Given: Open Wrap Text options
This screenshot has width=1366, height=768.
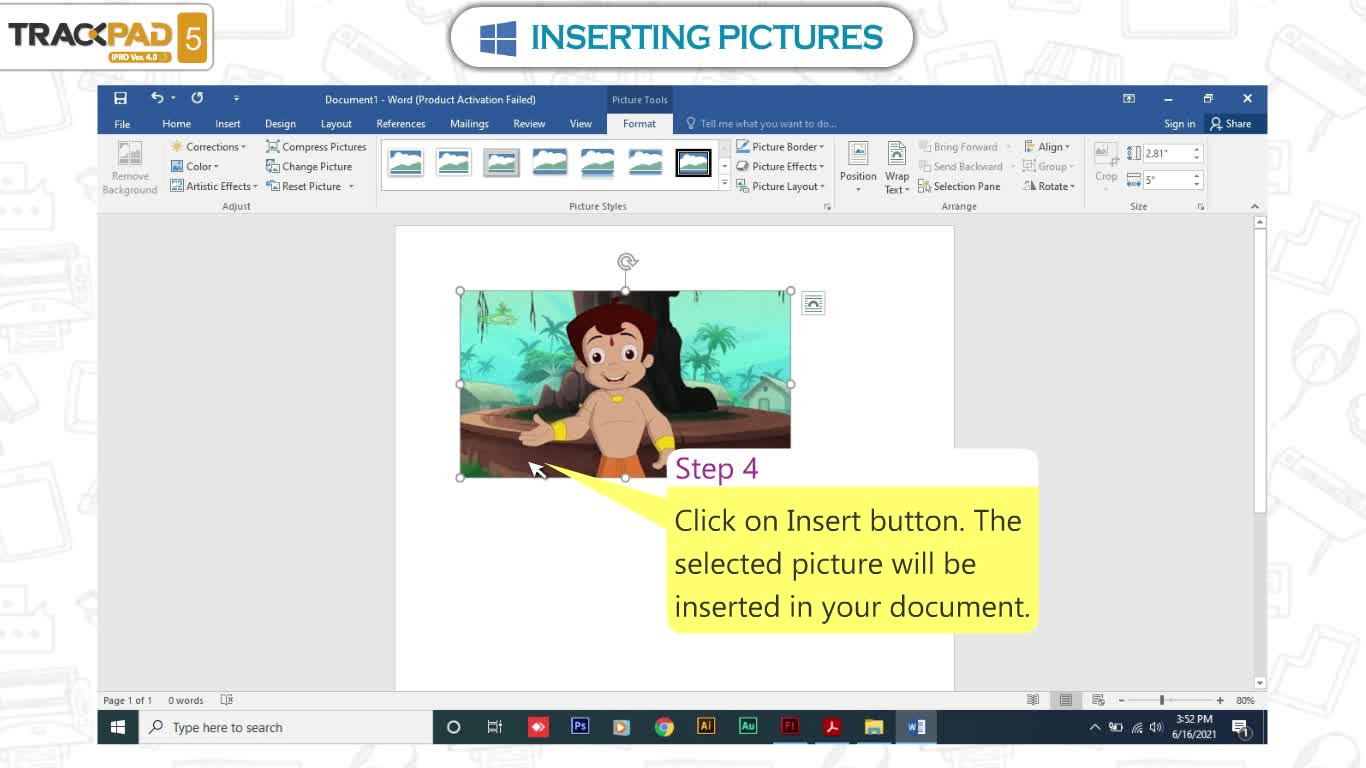Looking at the screenshot, I should point(897,167).
